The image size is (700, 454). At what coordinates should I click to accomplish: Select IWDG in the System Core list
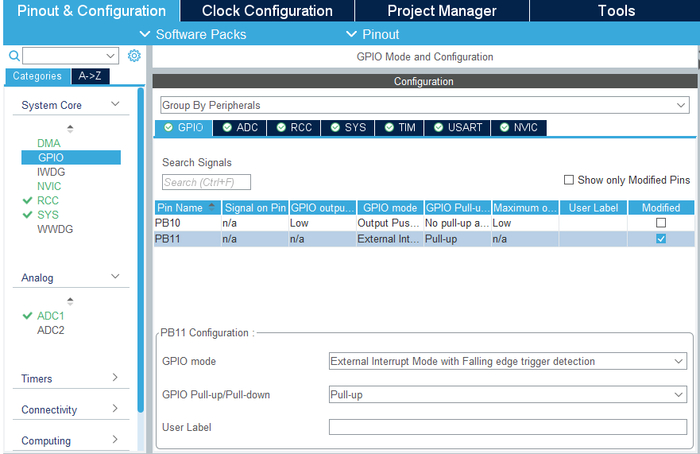51,172
